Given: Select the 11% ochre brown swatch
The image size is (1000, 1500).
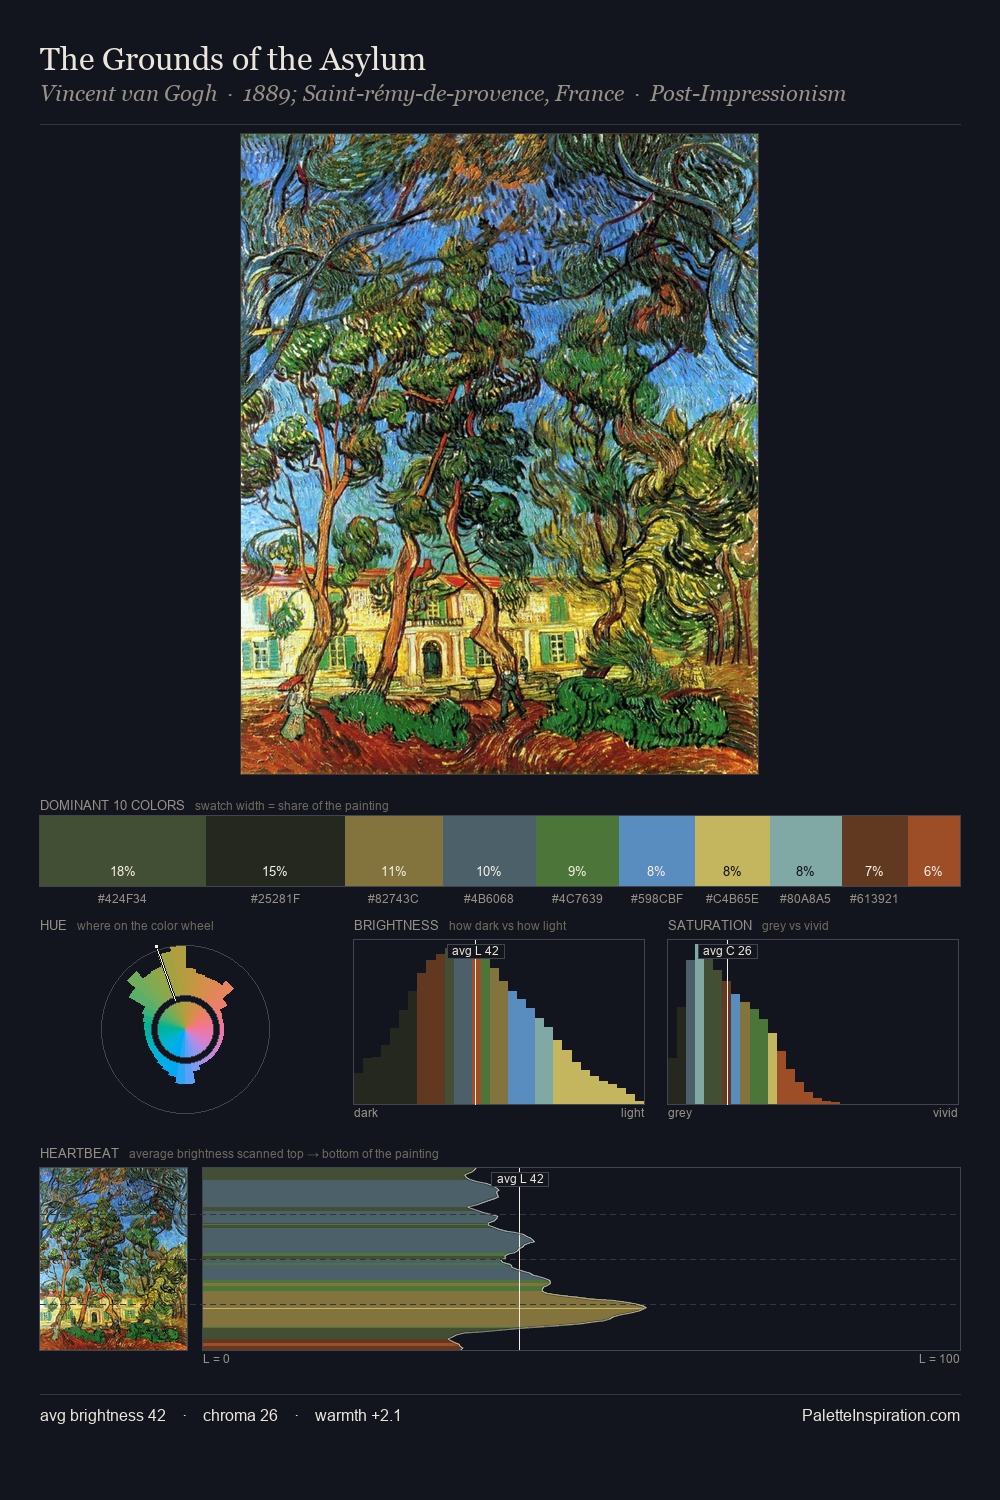Looking at the screenshot, I should pyautogui.click(x=394, y=851).
